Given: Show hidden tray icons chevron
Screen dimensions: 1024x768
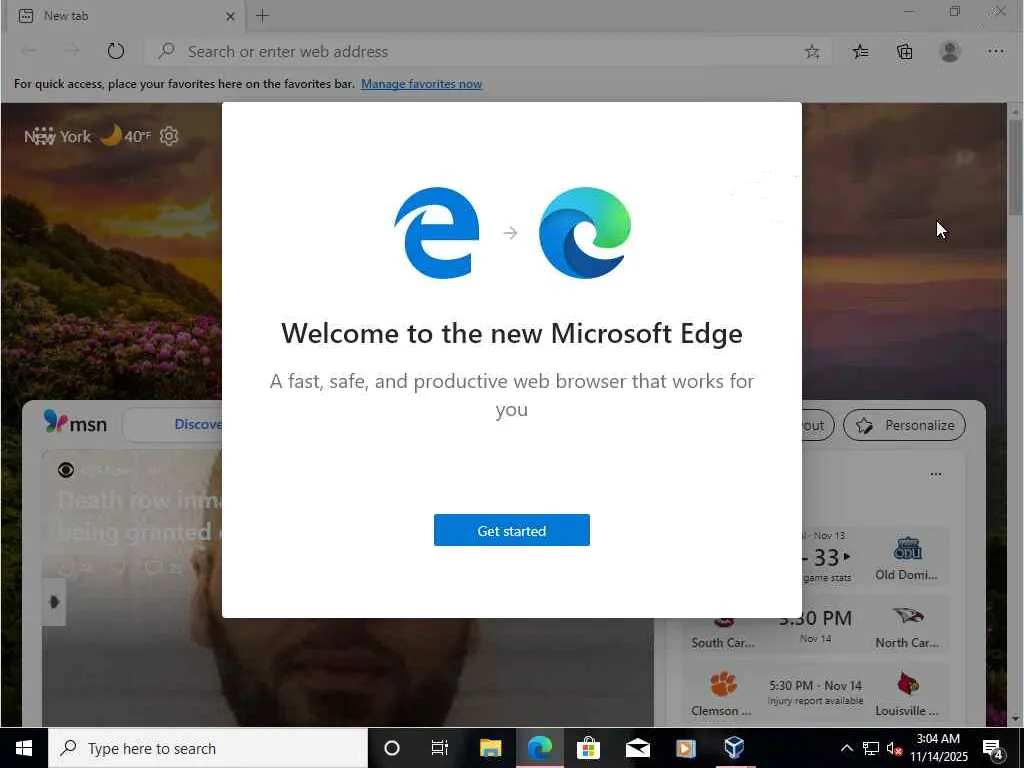Looking at the screenshot, I should [x=846, y=748].
